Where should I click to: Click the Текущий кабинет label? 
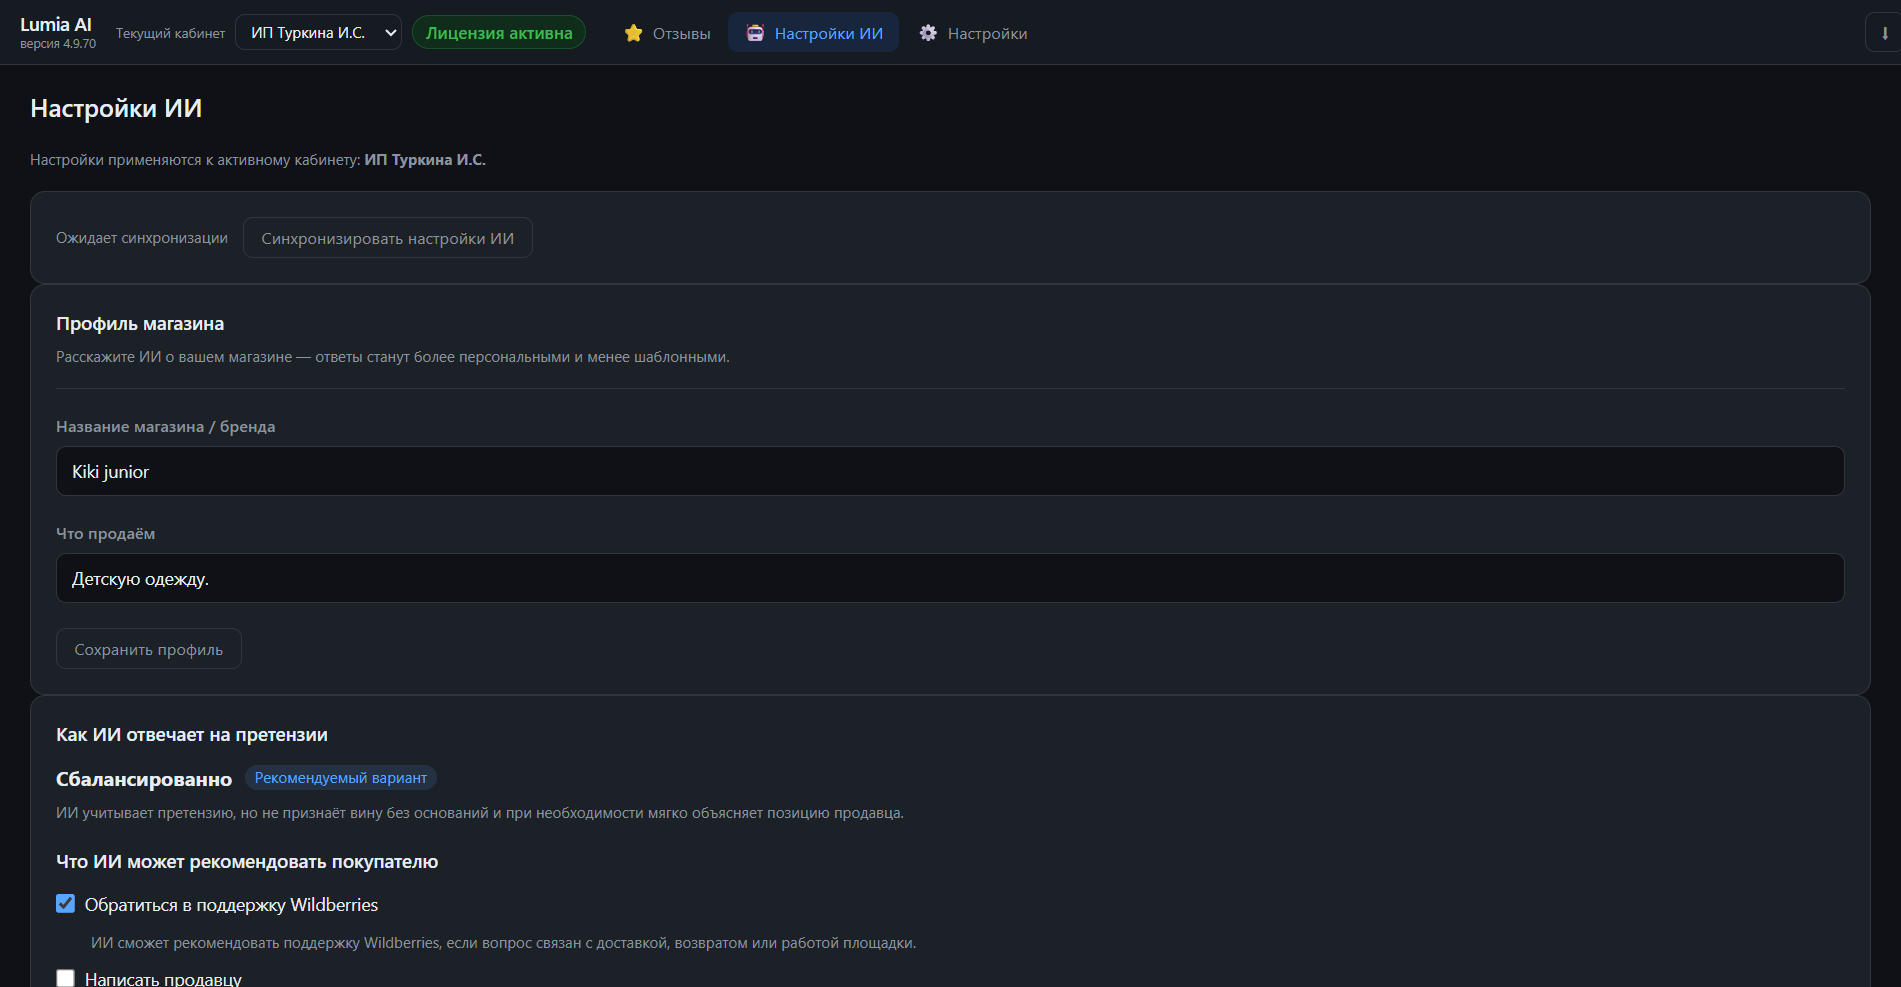click(x=171, y=33)
